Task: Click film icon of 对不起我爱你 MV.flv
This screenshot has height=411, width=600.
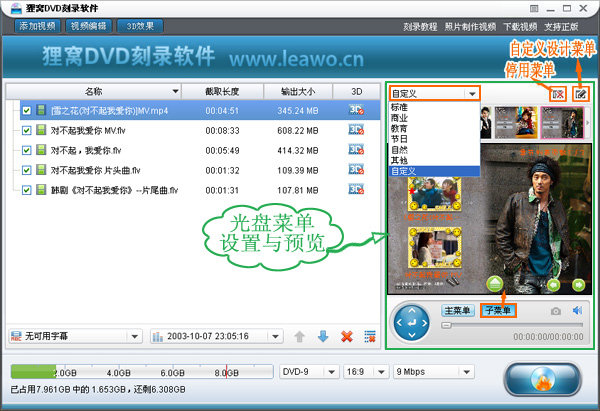Action: 41,130
